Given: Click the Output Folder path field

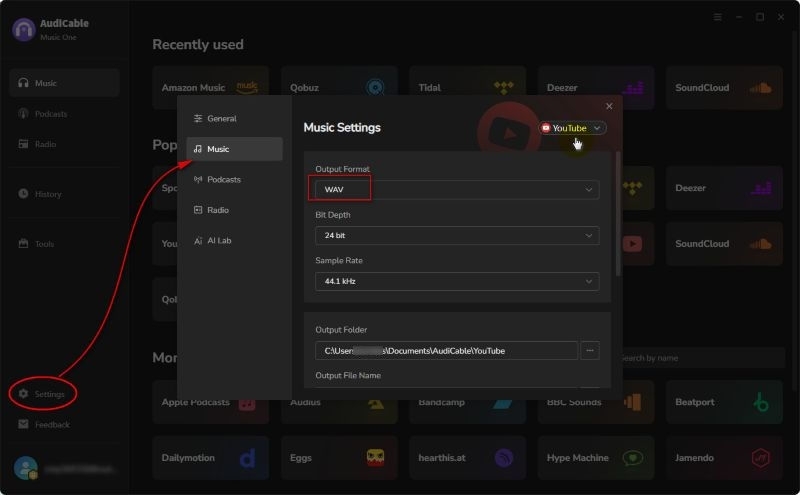Looking at the screenshot, I should click(x=446, y=351).
